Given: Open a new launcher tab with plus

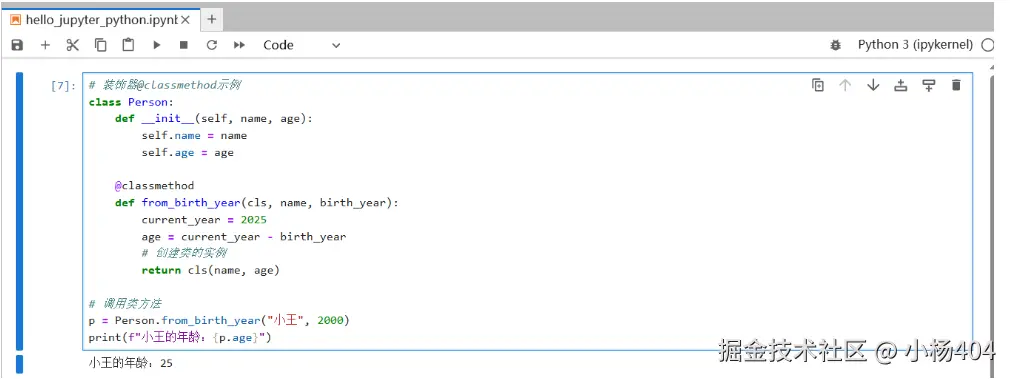Looking at the screenshot, I should (x=211, y=20).
